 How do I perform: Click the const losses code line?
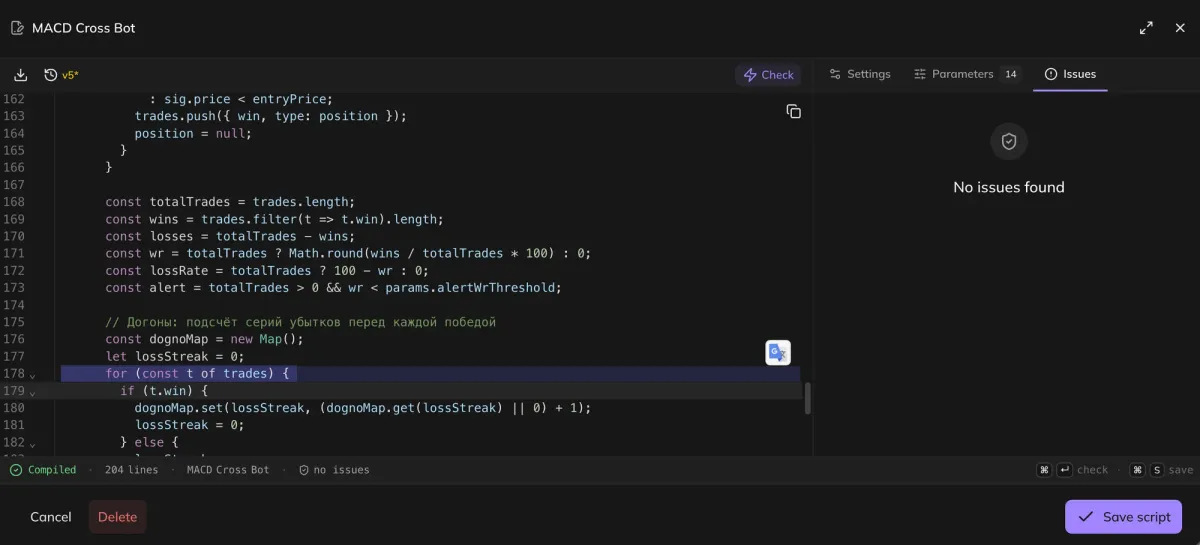(x=230, y=236)
